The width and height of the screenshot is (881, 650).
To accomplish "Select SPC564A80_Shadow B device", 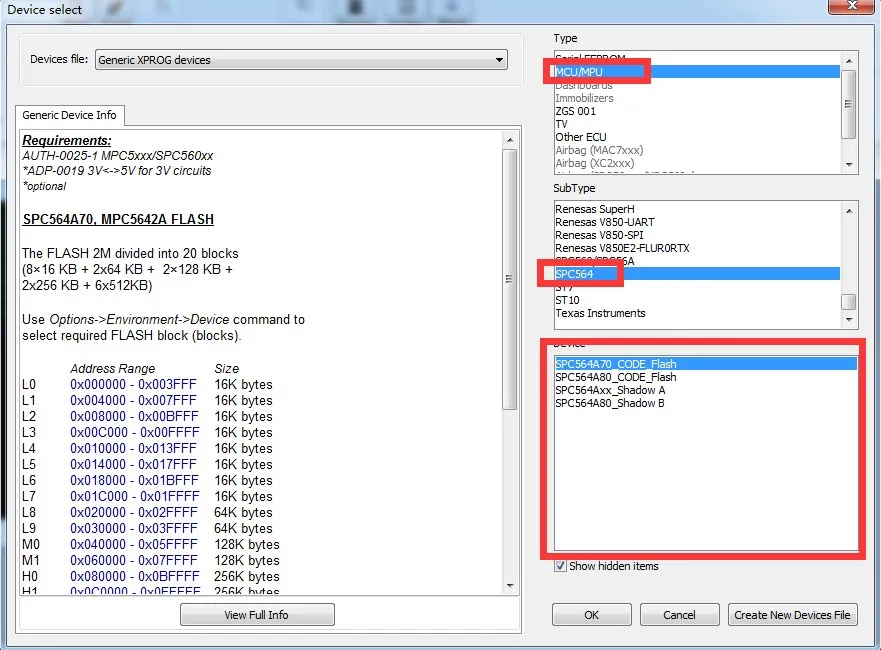I will (705, 403).
